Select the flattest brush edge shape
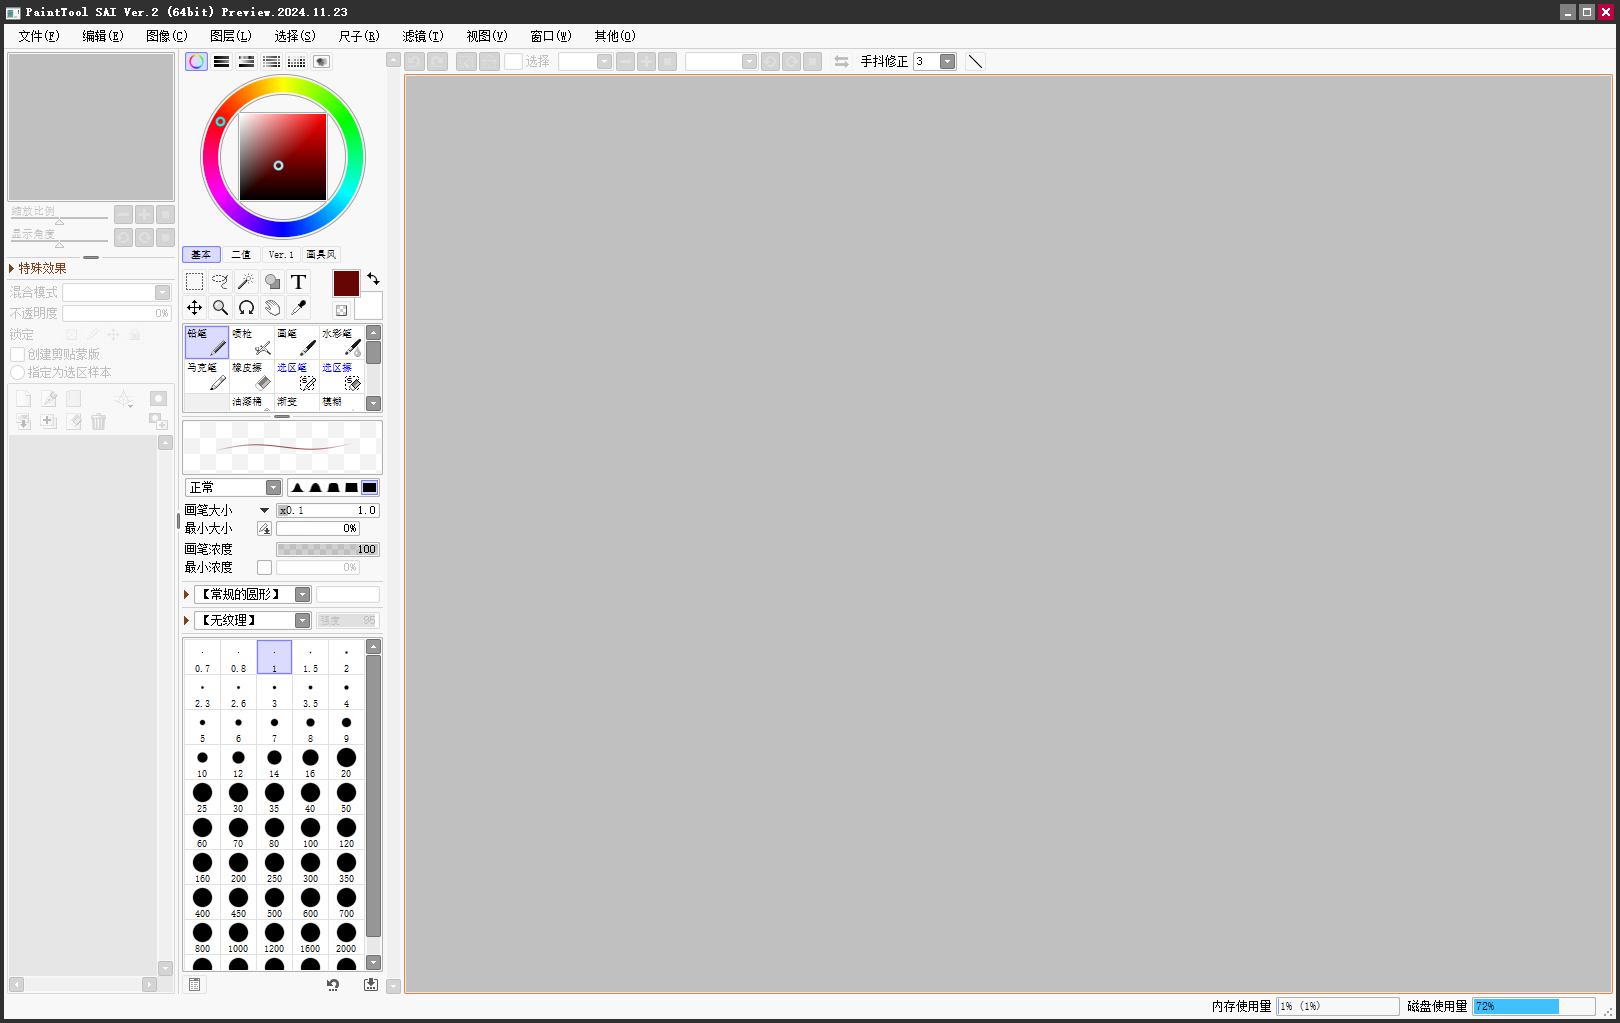The height and width of the screenshot is (1023, 1620). coord(369,488)
